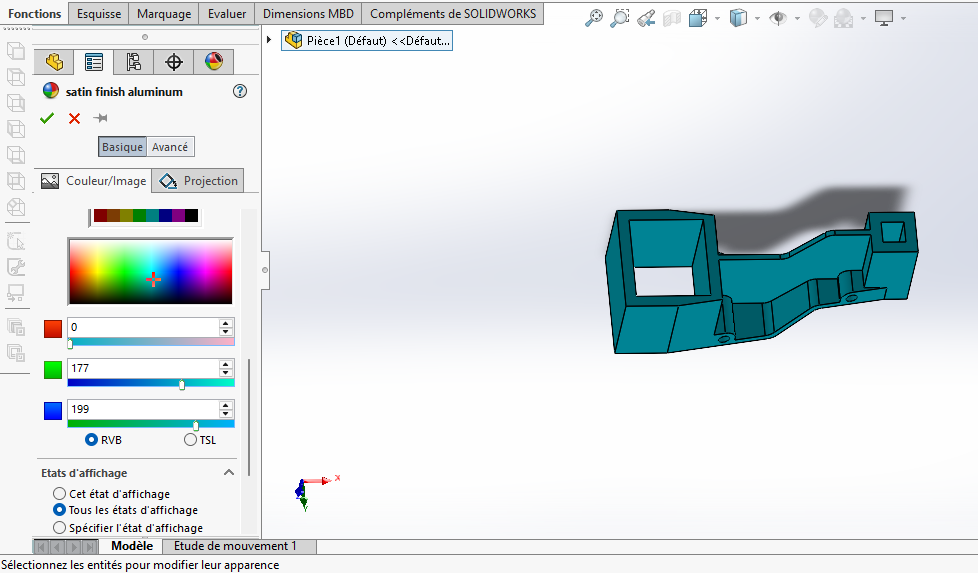The image size is (978, 573).
Task: Open the Etude de mouvement 1 tab
Action: [x=235, y=546]
